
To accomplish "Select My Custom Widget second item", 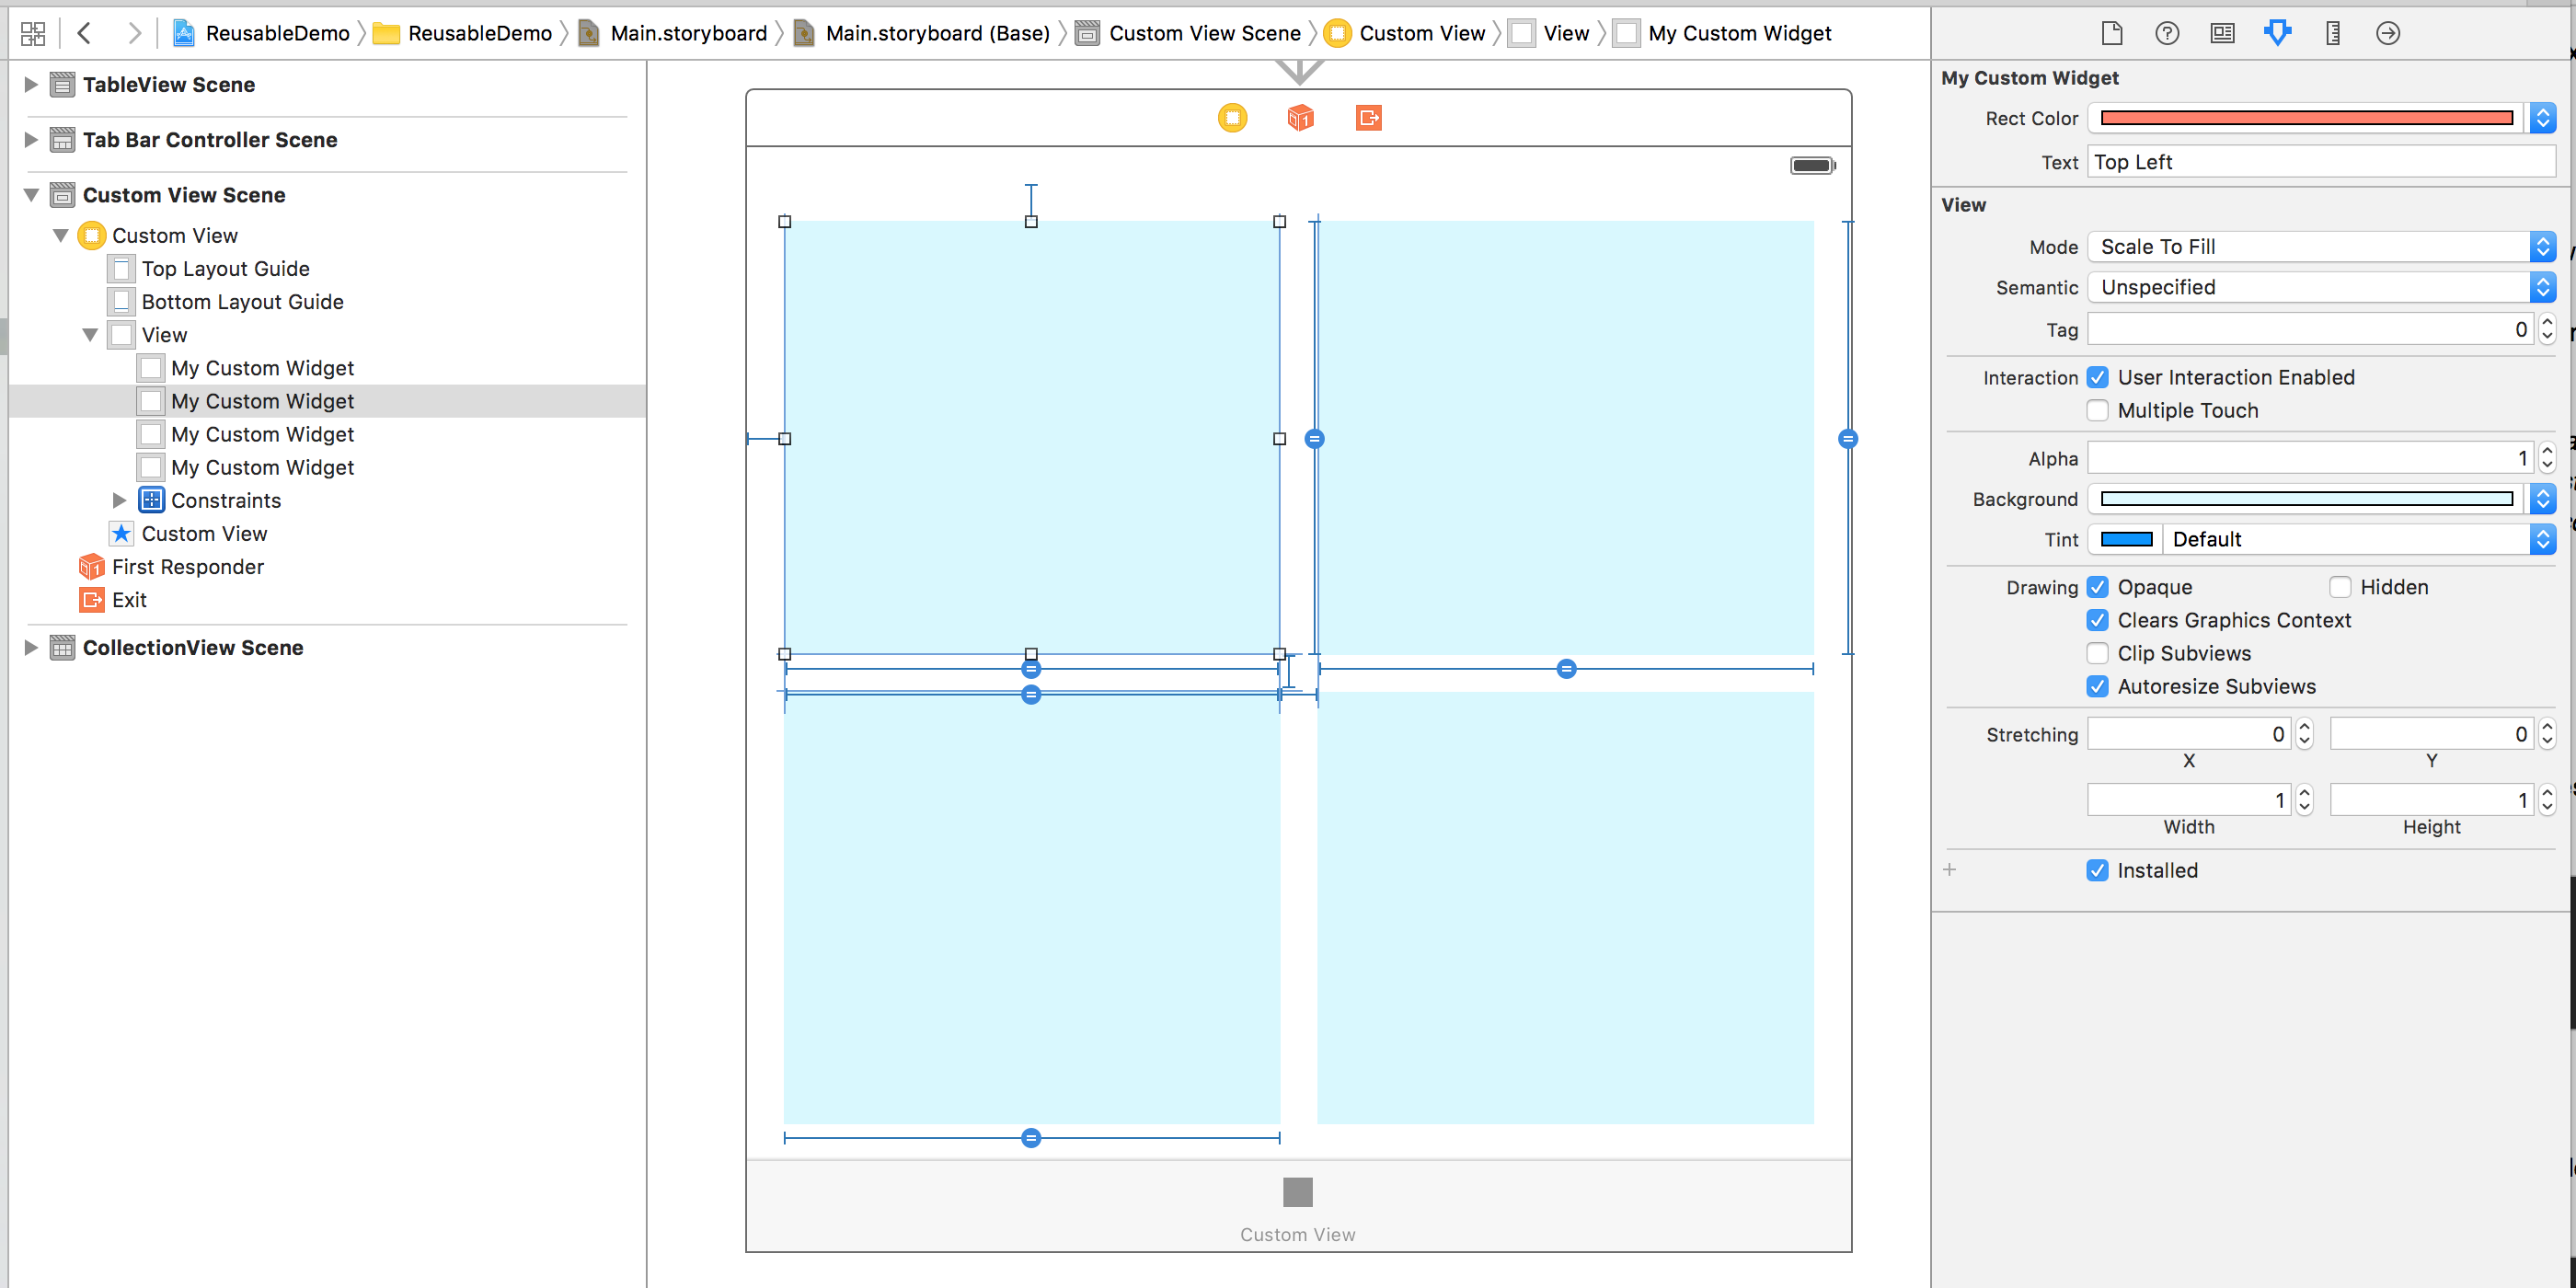I will [x=263, y=399].
